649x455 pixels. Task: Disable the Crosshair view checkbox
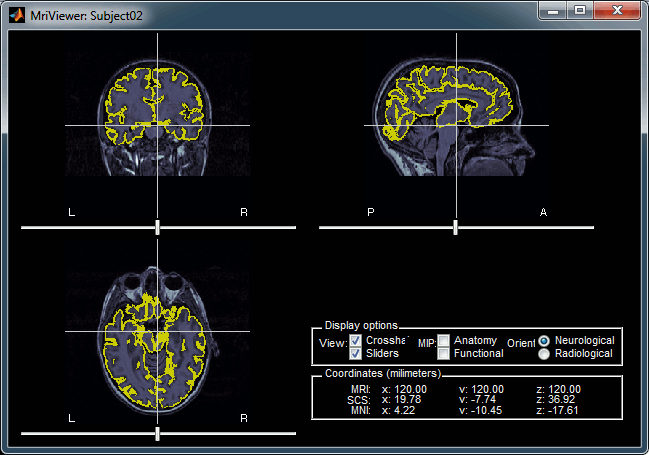(x=356, y=341)
